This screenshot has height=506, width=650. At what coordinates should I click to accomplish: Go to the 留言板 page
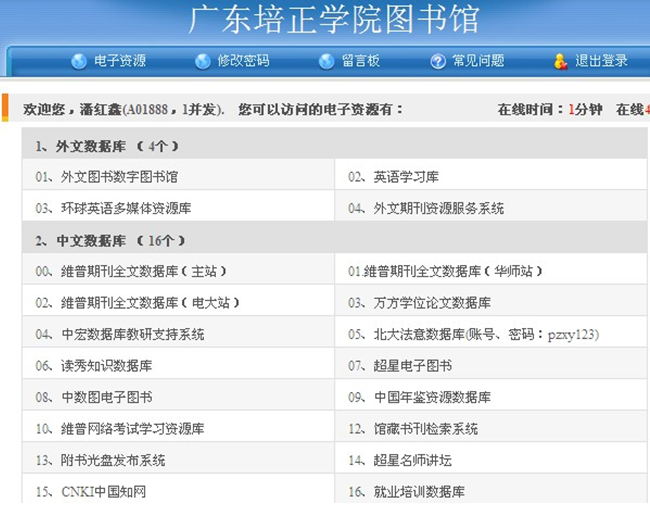[x=361, y=61]
